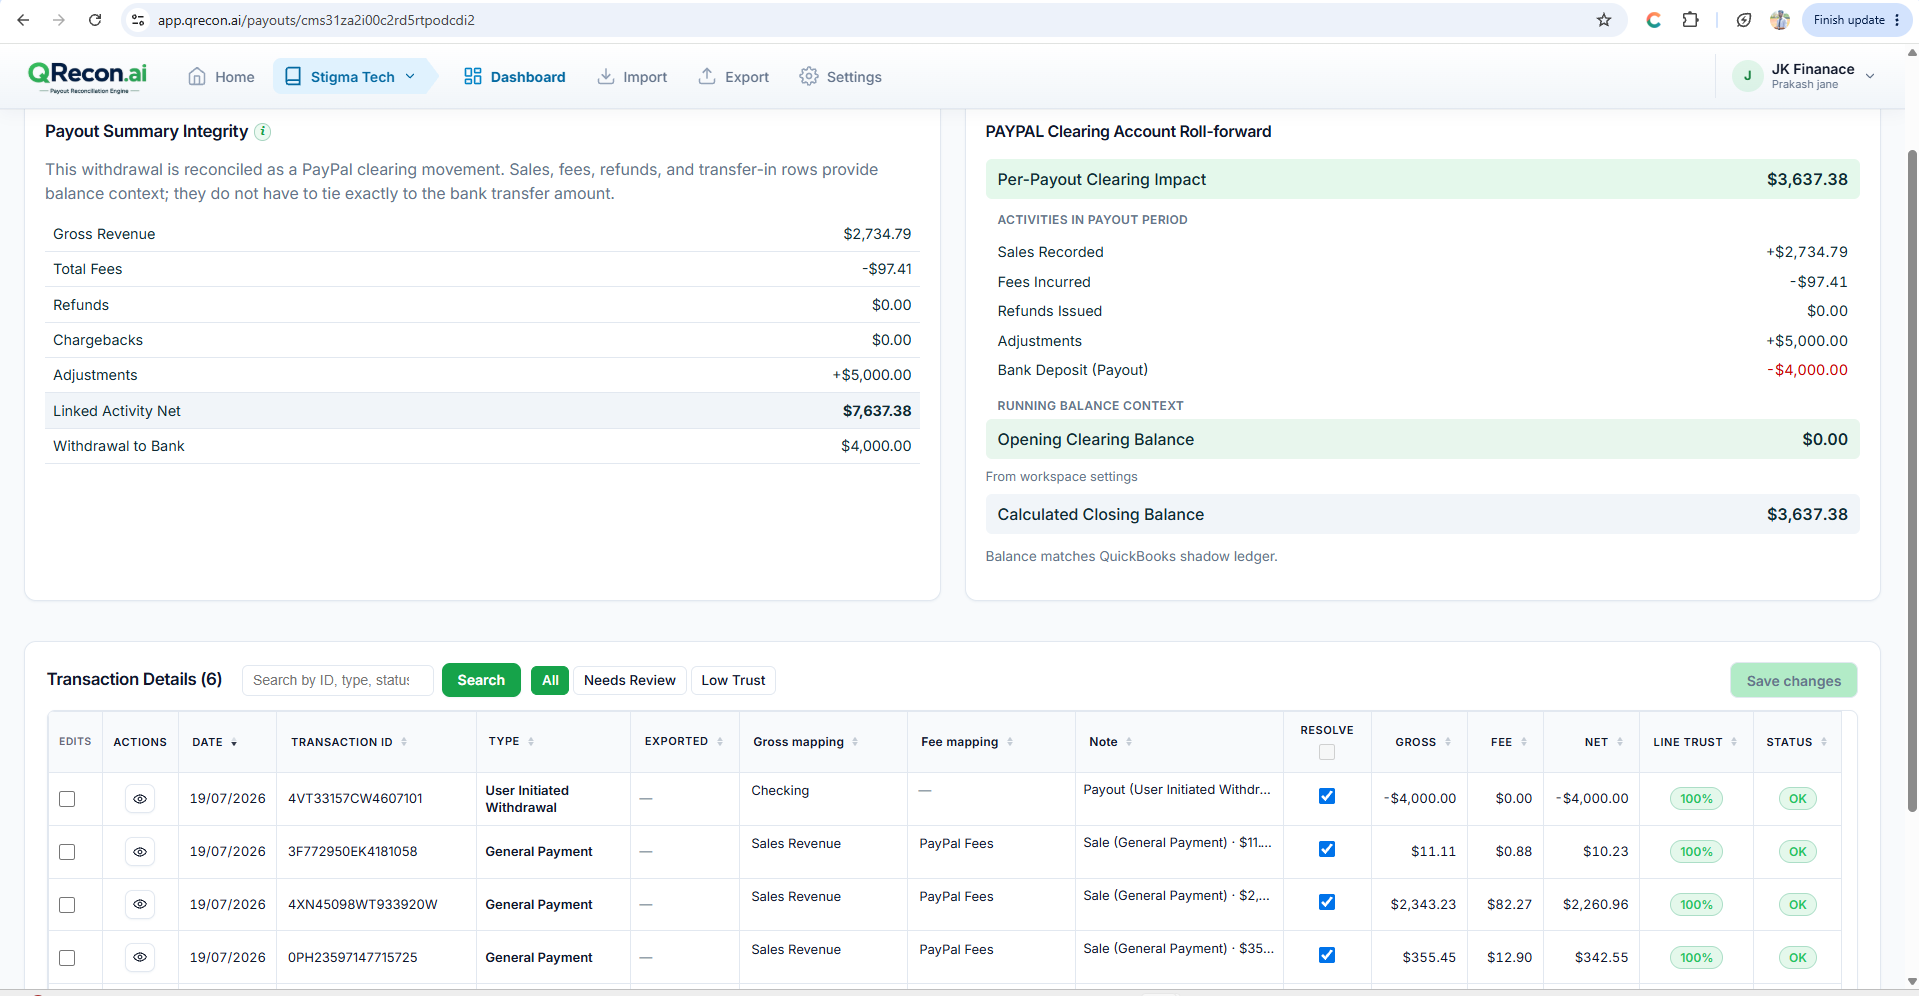Click the orange C extension icon
This screenshot has width=1919, height=996.
[x=1653, y=20]
